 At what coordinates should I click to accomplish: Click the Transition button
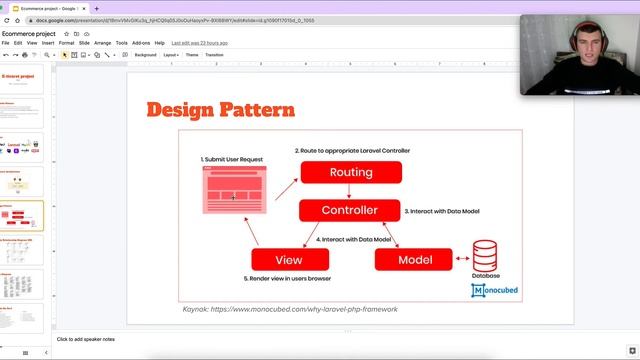214,55
